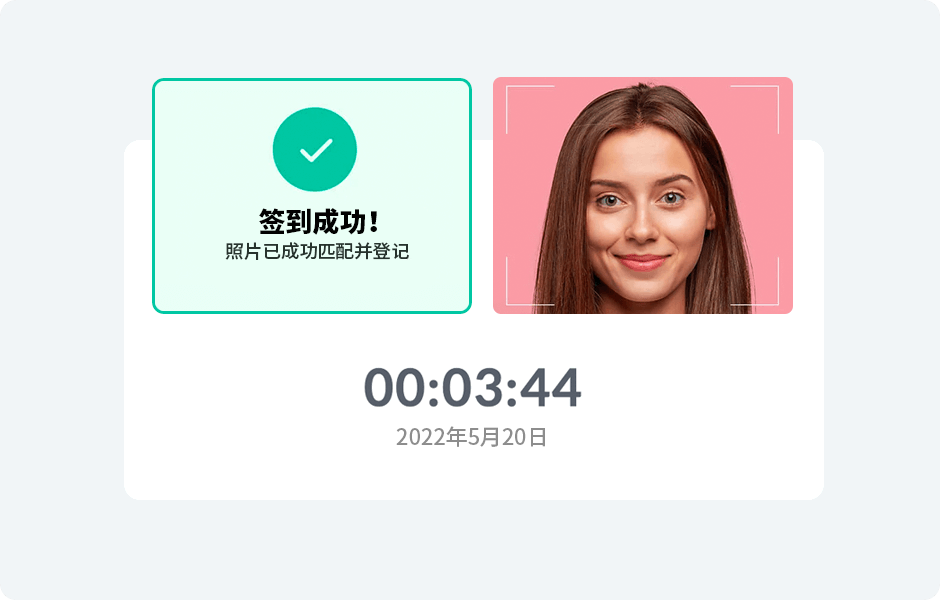Click the green-bordered success notification card
The height and width of the screenshot is (600, 940).
tap(312, 195)
